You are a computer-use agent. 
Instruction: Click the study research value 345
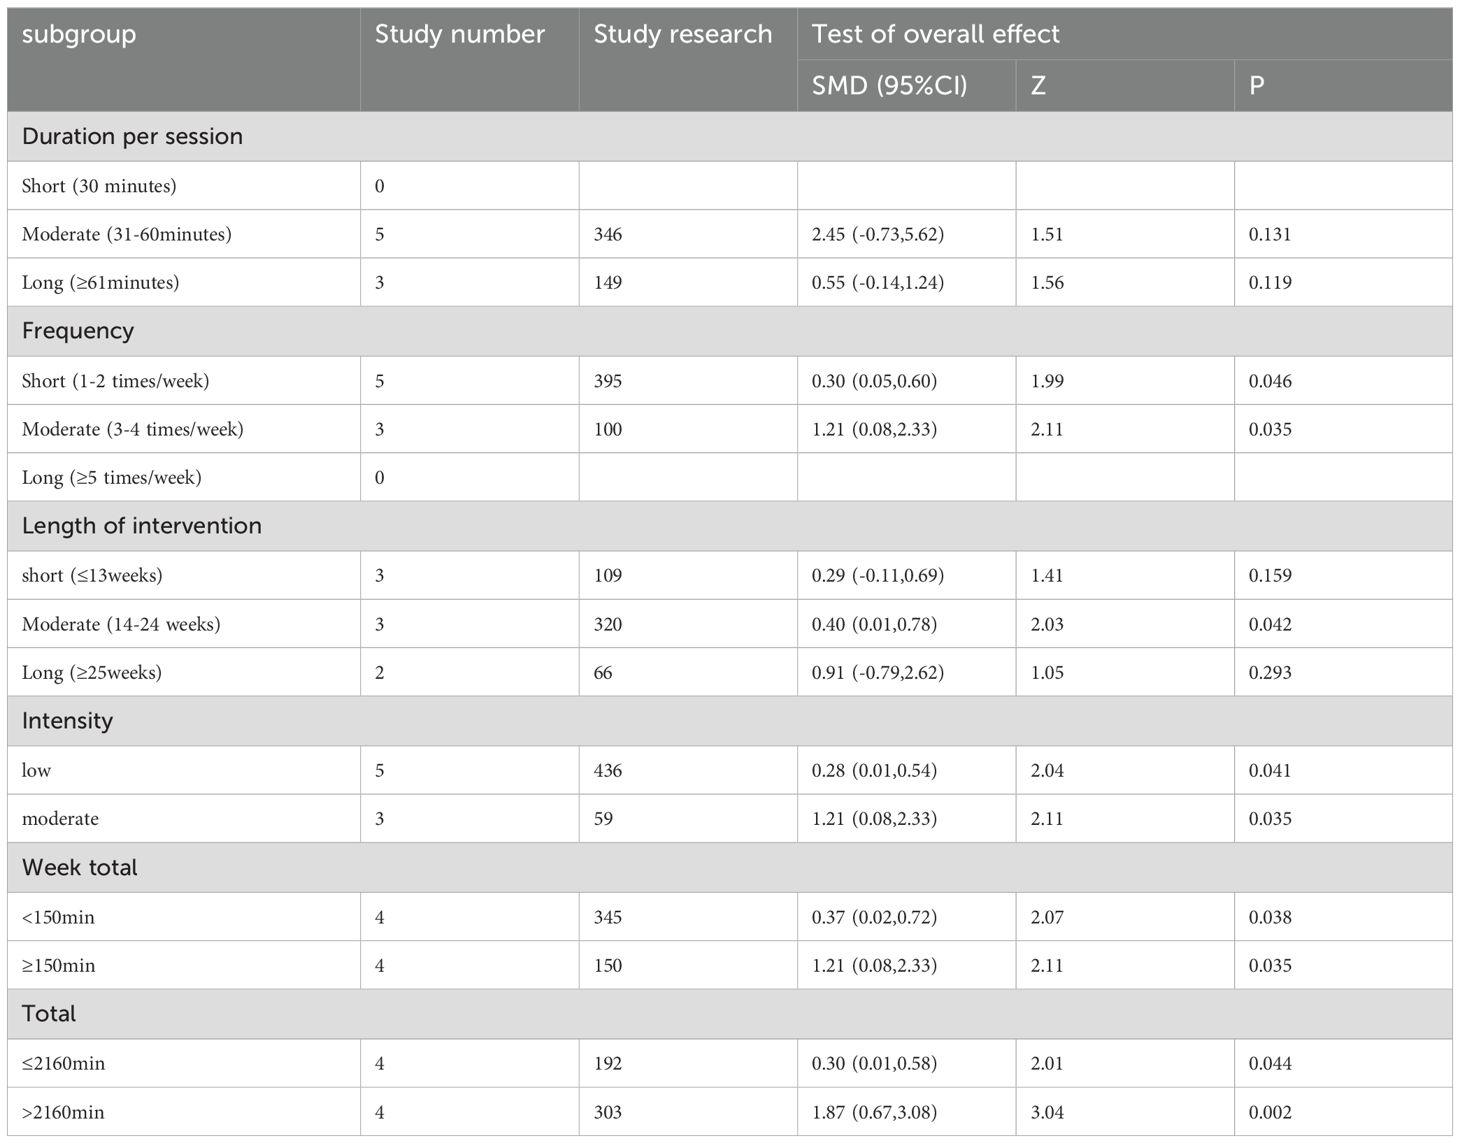[608, 918]
